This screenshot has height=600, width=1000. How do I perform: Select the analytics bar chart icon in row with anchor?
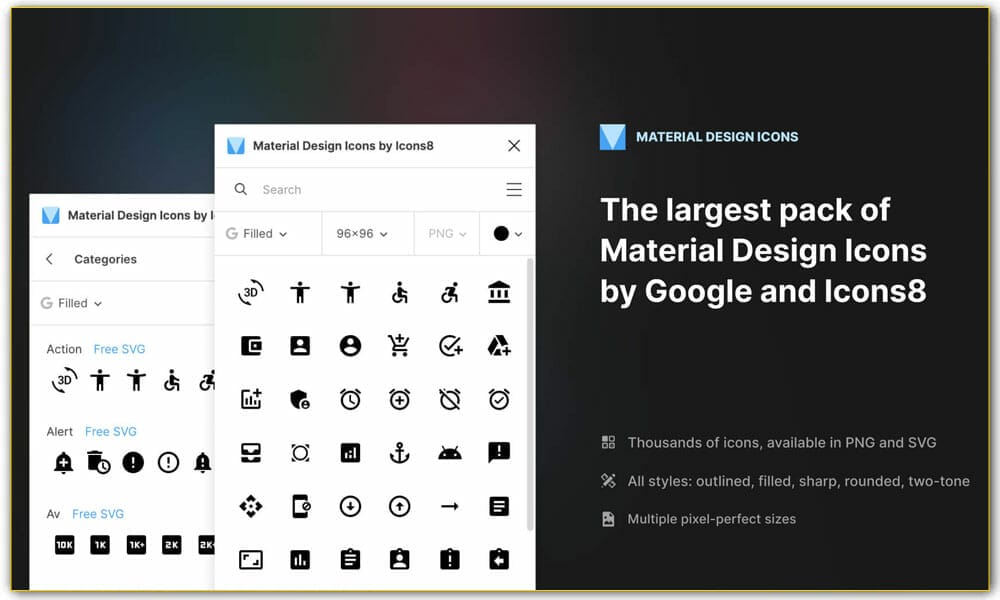(350, 453)
